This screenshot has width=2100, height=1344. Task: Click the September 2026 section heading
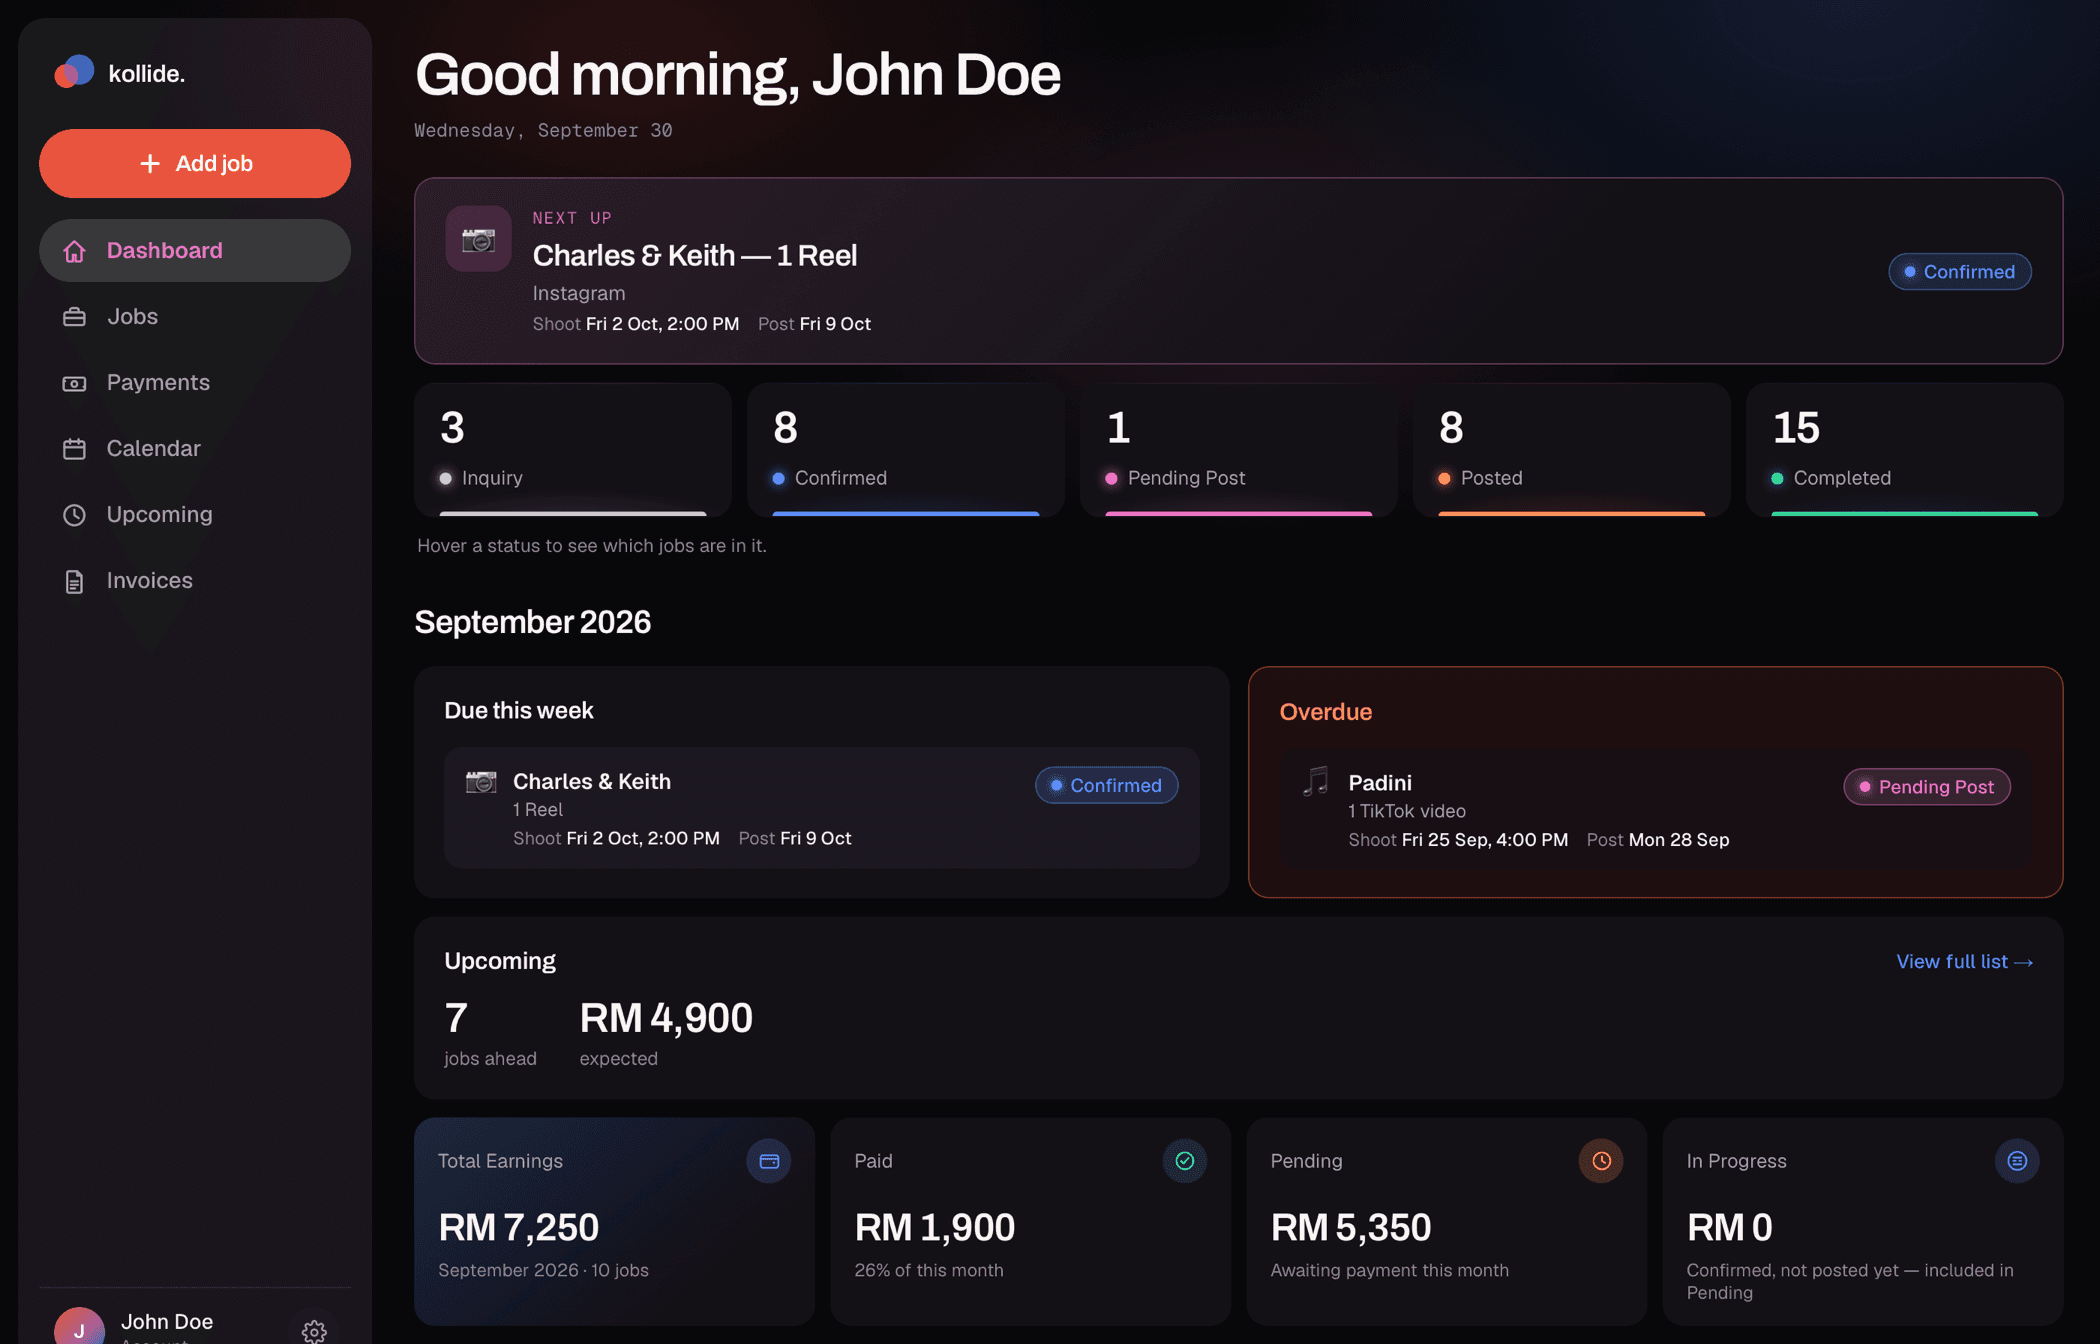tap(533, 622)
